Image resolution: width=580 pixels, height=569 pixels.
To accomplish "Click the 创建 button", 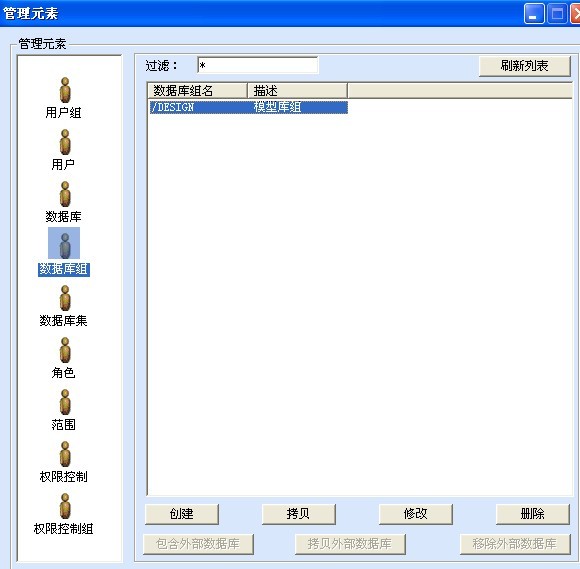I will point(182,514).
